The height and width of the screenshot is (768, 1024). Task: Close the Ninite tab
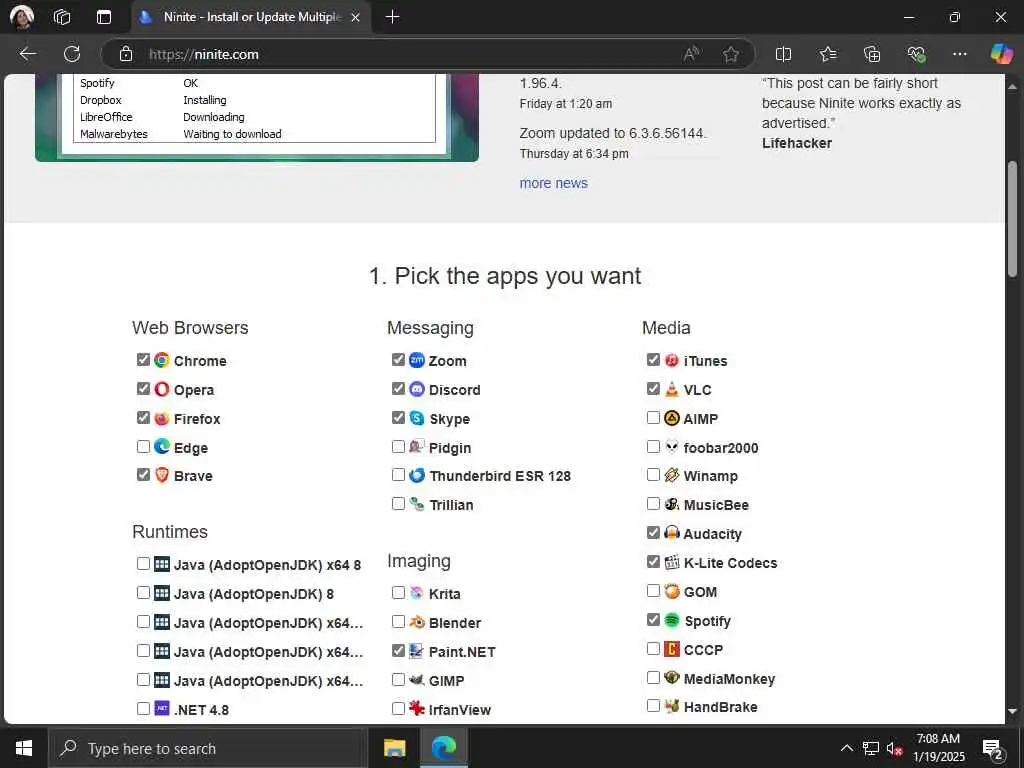[355, 18]
